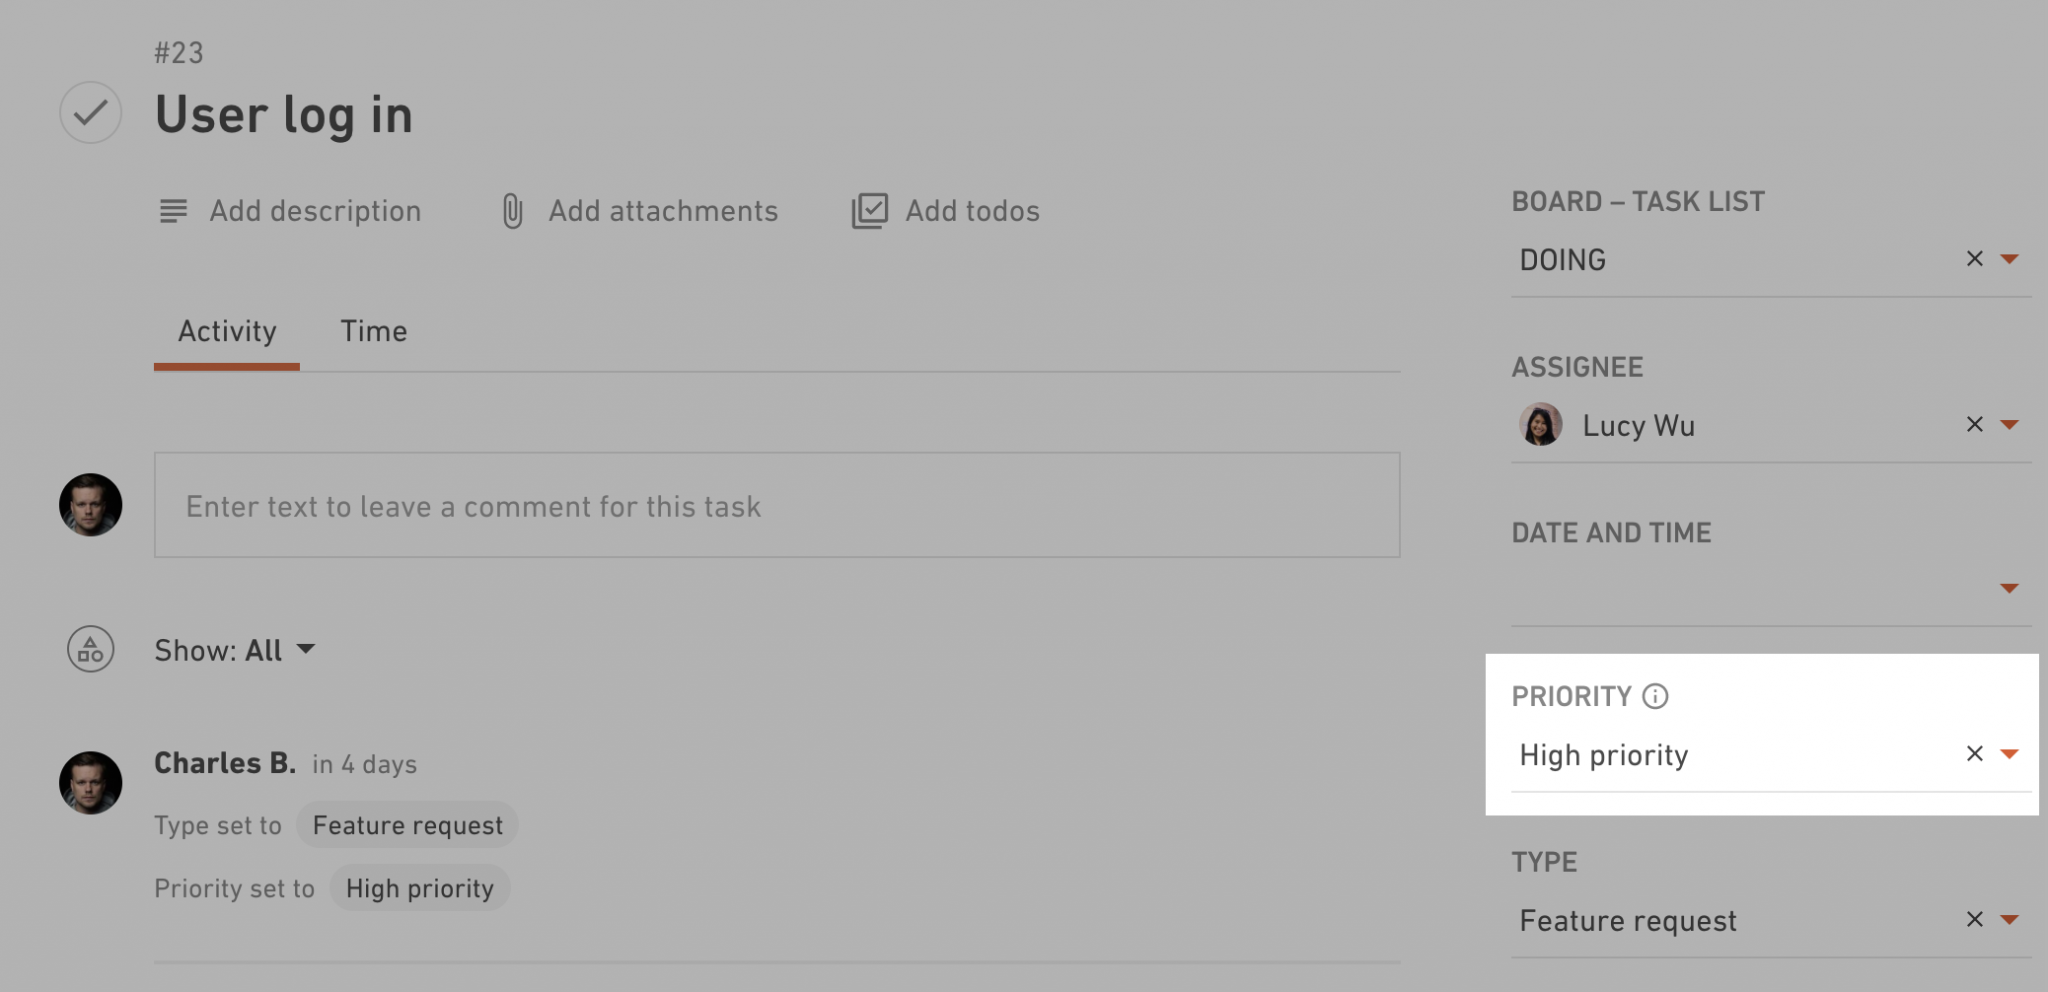The image size is (2048, 992).
Task: Open the Date and Time dropdown
Action: 2009,588
